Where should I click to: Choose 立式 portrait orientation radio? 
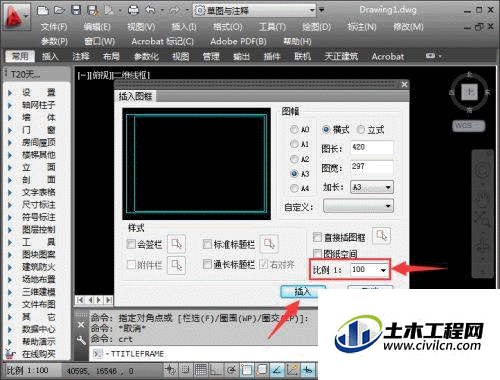coord(360,129)
